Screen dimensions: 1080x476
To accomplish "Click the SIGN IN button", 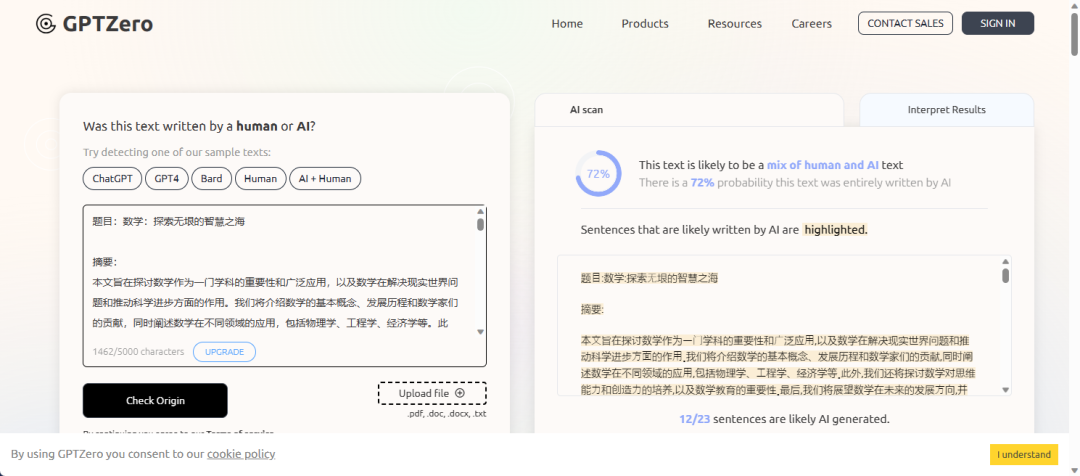I will coord(997,23).
